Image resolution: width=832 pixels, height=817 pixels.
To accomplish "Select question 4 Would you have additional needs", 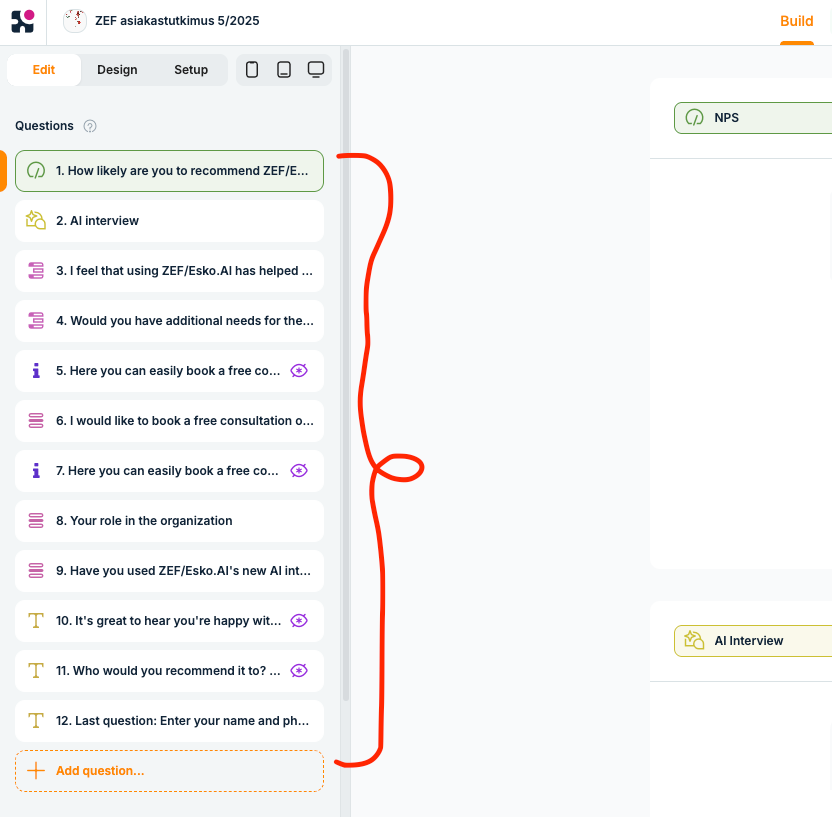I will click(x=169, y=321).
